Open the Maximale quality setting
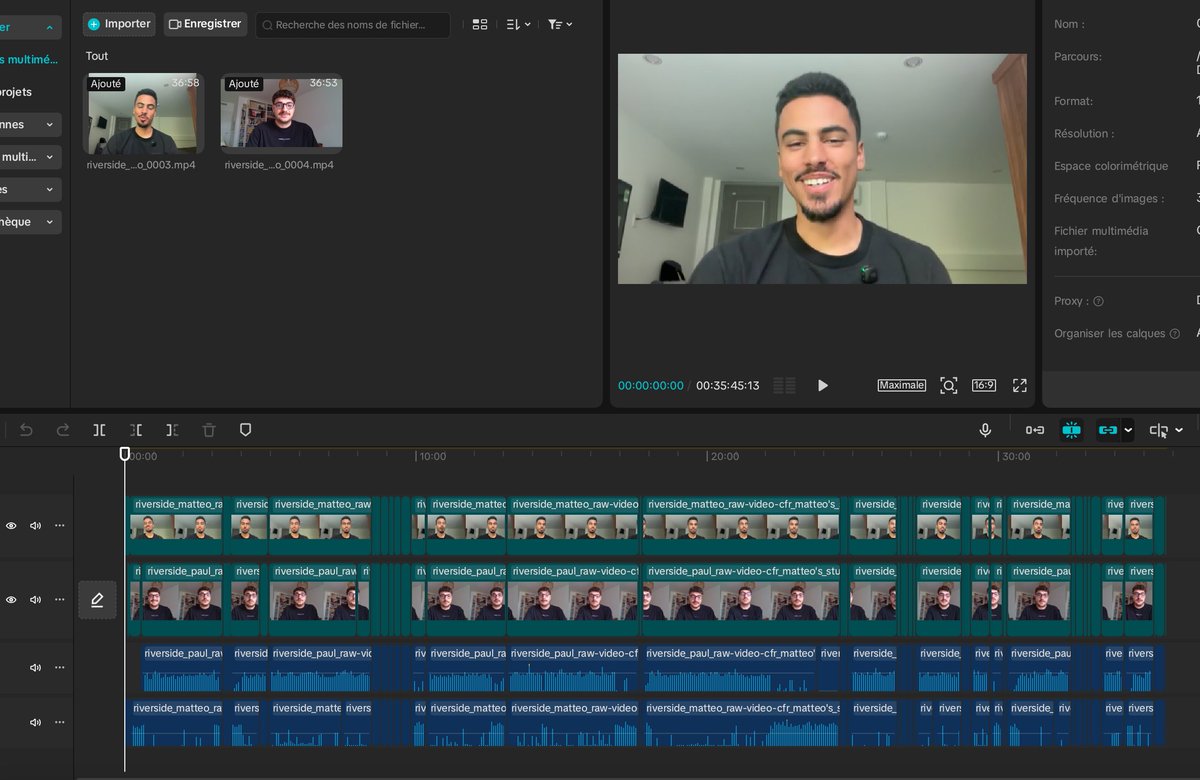The image size is (1200, 780). coord(902,385)
